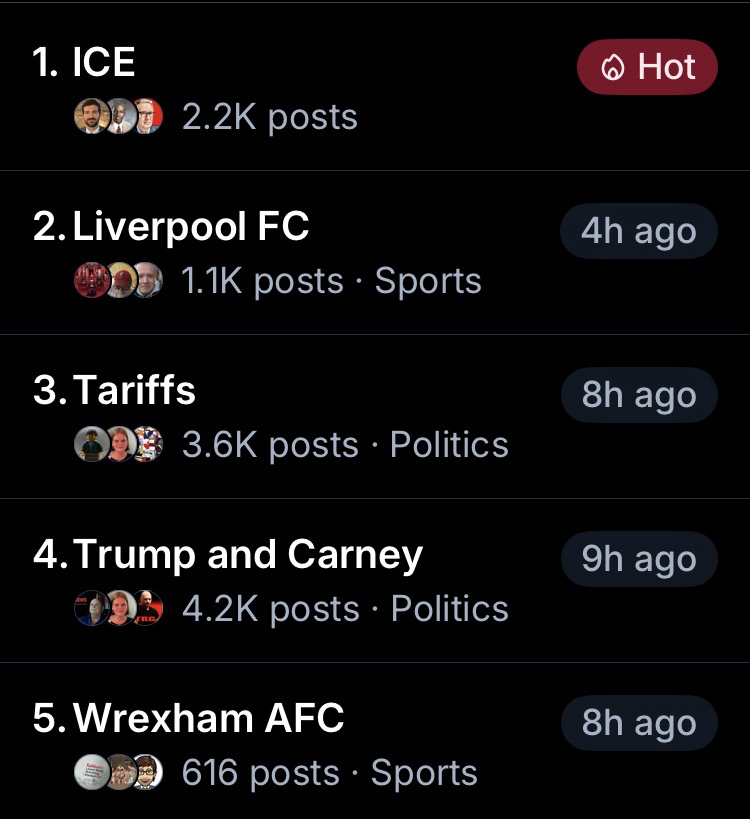The height and width of the screenshot is (819, 750).
Task: Select avatars under Trump and Carney
Action: tap(118, 609)
